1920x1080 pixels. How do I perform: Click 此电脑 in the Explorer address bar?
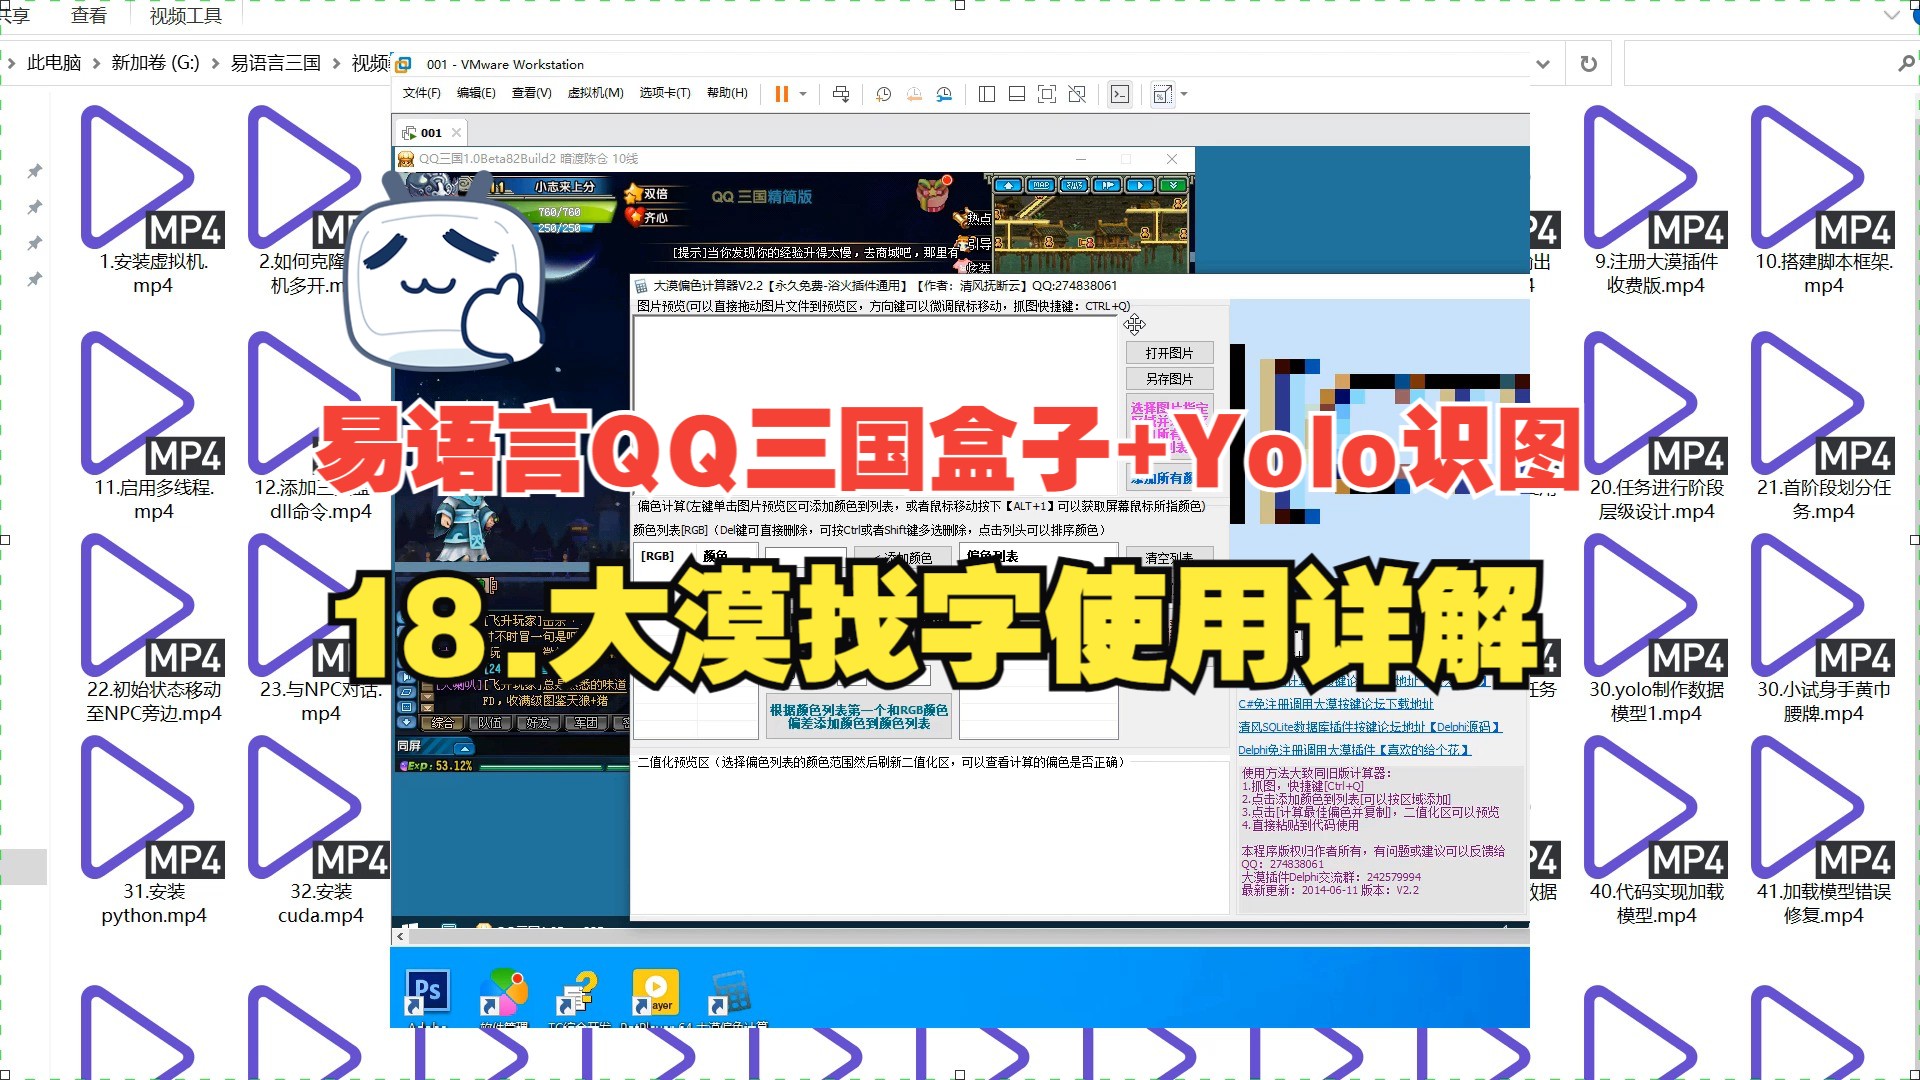(x=54, y=63)
